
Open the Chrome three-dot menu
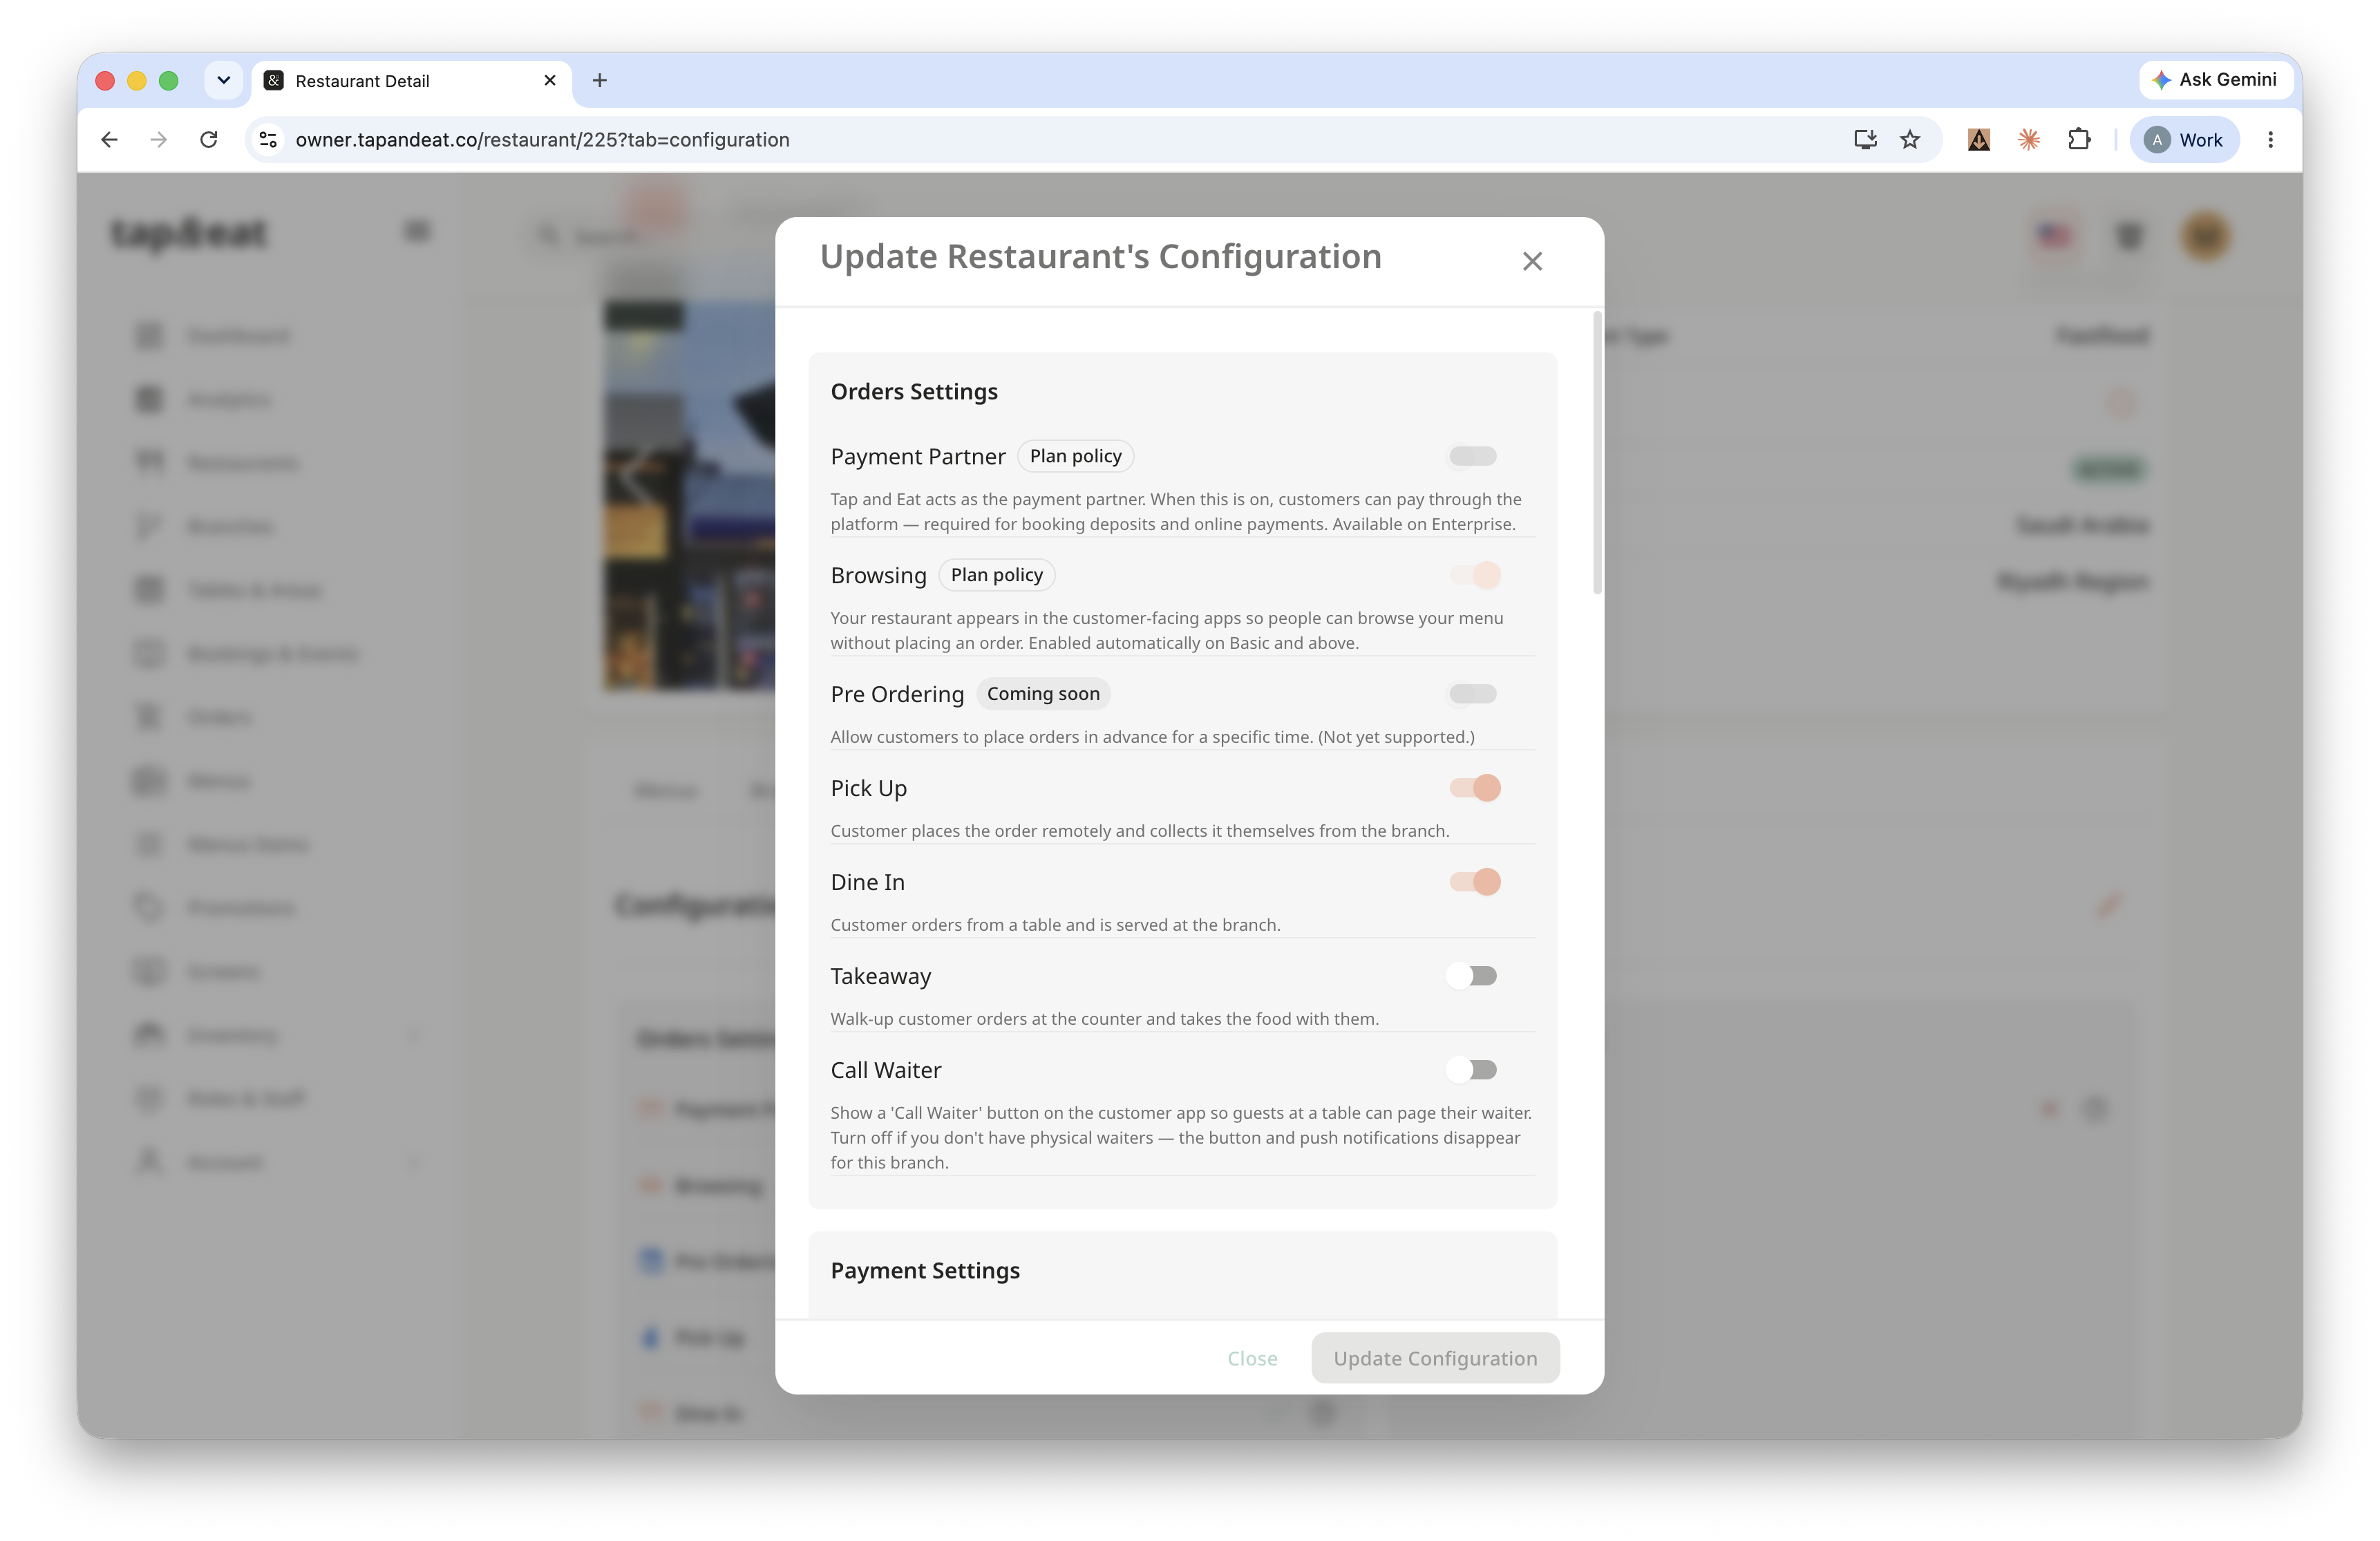[x=2271, y=140]
